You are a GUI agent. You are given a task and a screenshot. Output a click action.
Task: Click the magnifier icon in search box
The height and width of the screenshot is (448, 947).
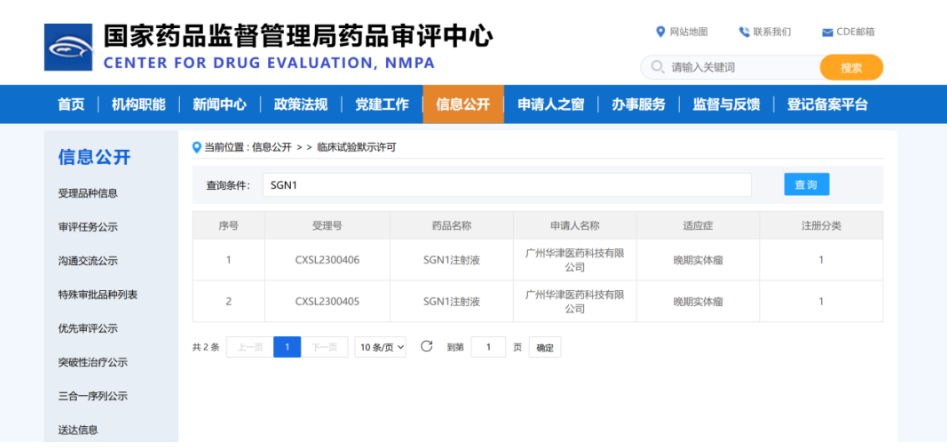pyautogui.click(x=657, y=67)
